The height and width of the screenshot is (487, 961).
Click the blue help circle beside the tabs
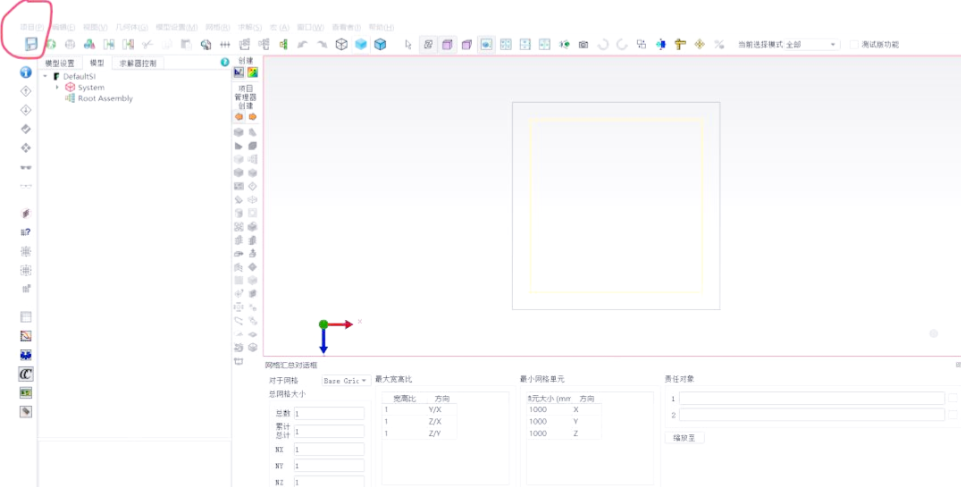(x=224, y=62)
